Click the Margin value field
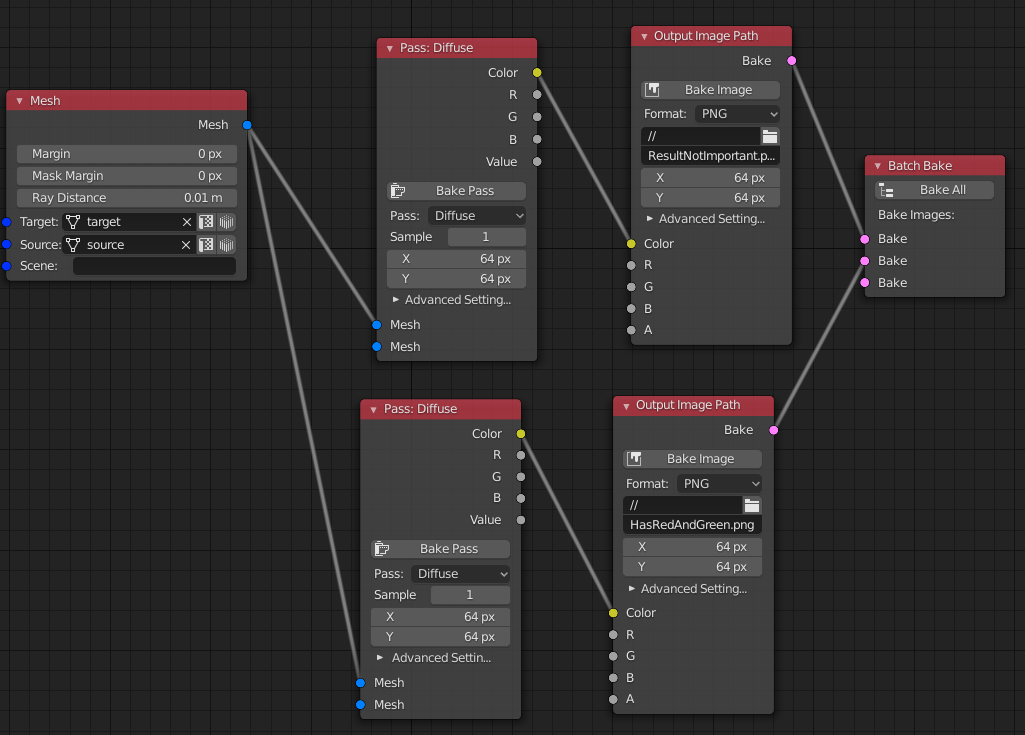The image size is (1025, 735). pyautogui.click(x=127, y=154)
